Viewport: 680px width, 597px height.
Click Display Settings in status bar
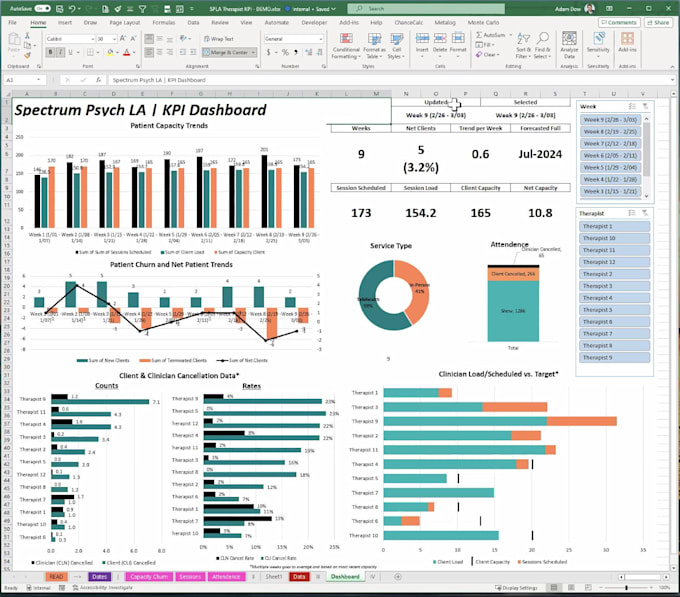click(516, 588)
